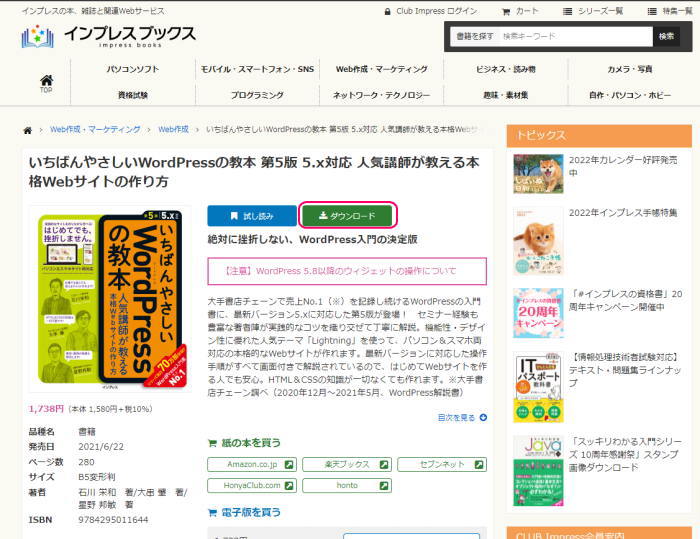This screenshot has height=539, width=700.
Task: Click the external-link icon on 楽天ブックス
Action: pyautogui.click(x=384, y=464)
